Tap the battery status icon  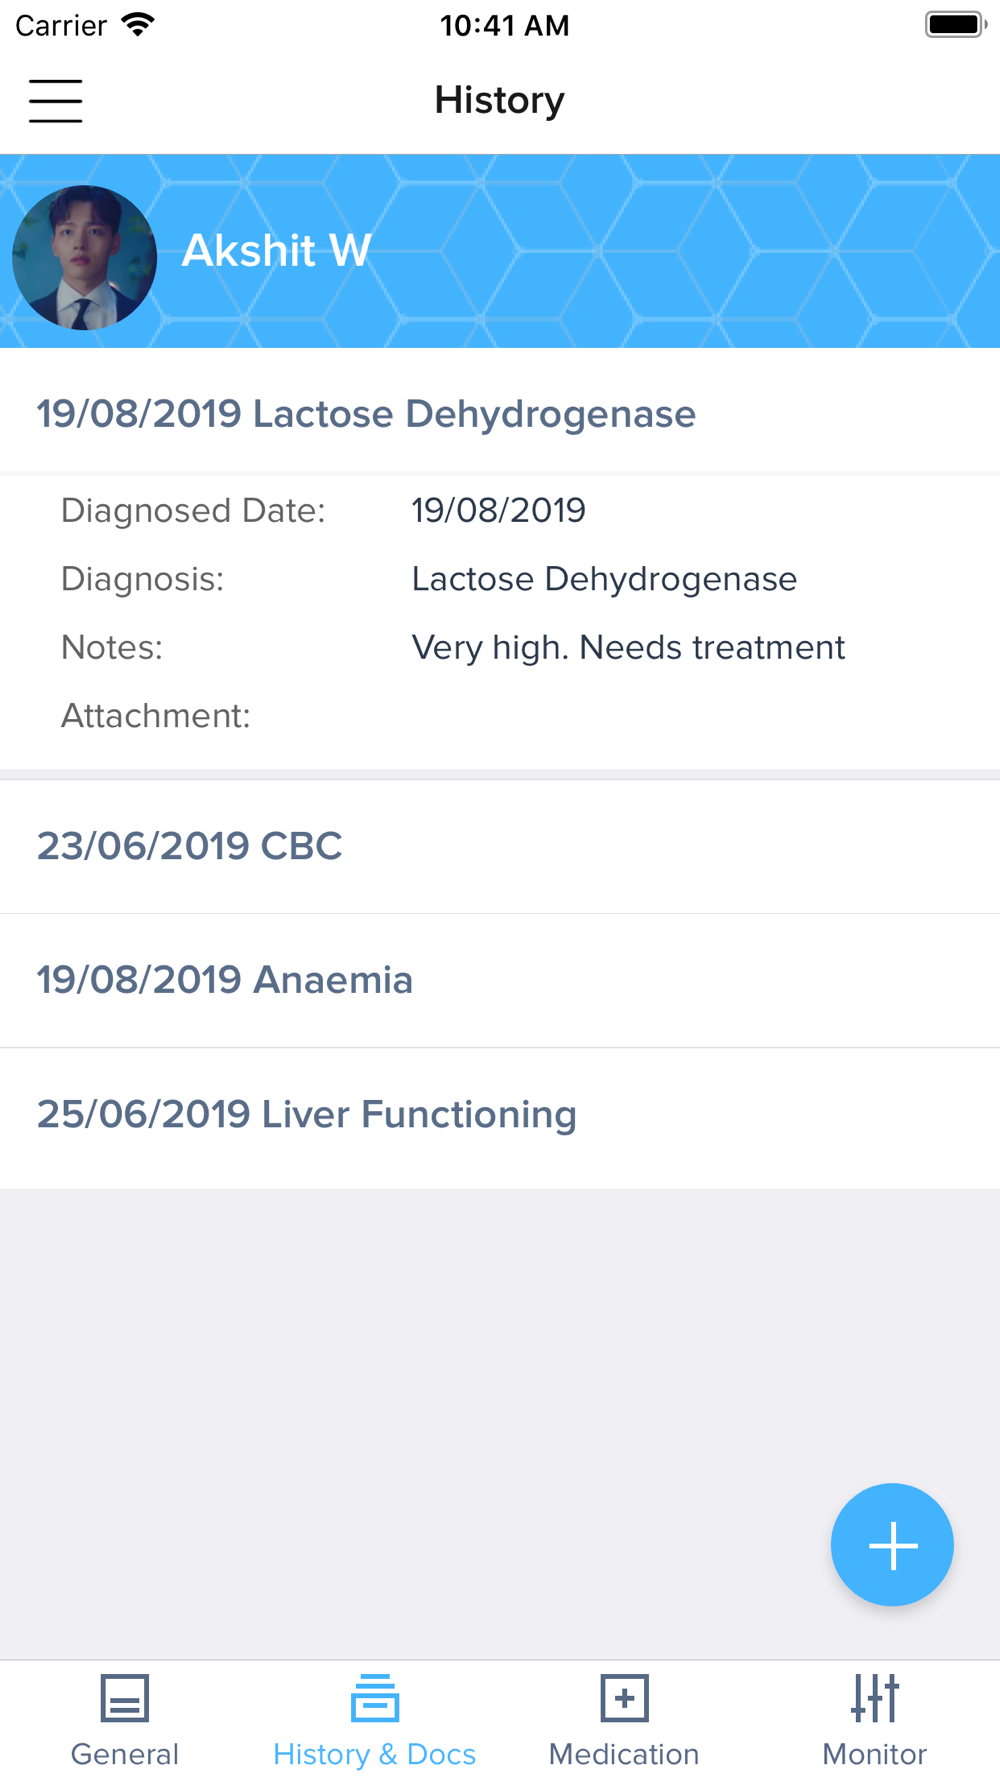pos(955,25)
